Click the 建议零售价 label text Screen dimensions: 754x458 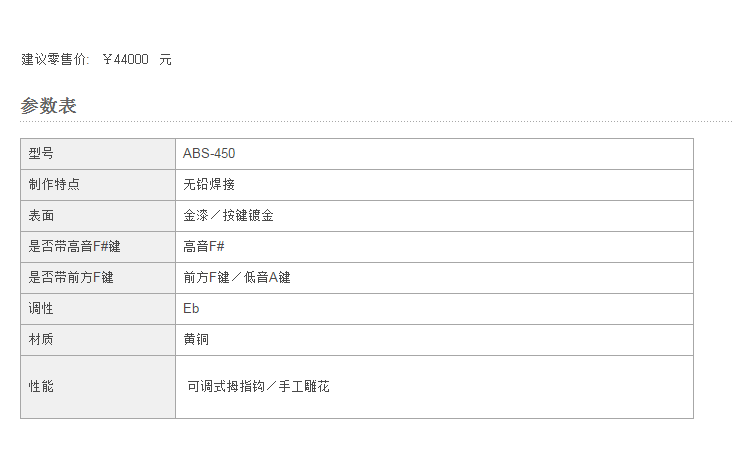[55, 59]
